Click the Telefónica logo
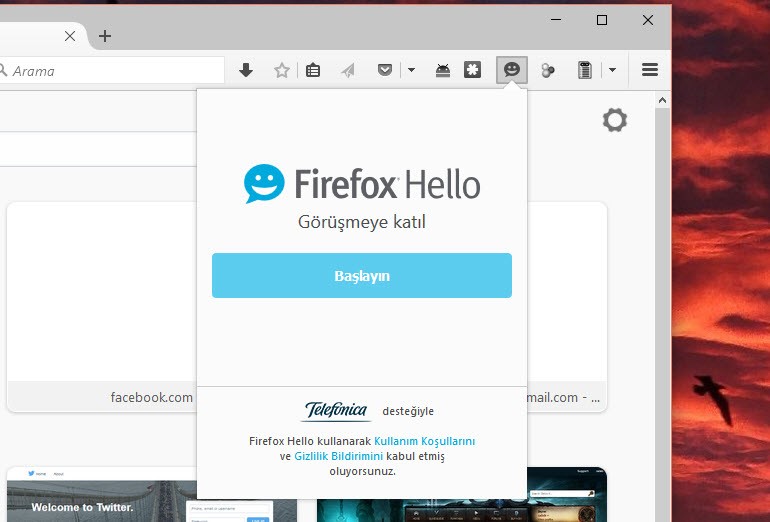Viewport: 770px width, 522px height. pos(336,411)
